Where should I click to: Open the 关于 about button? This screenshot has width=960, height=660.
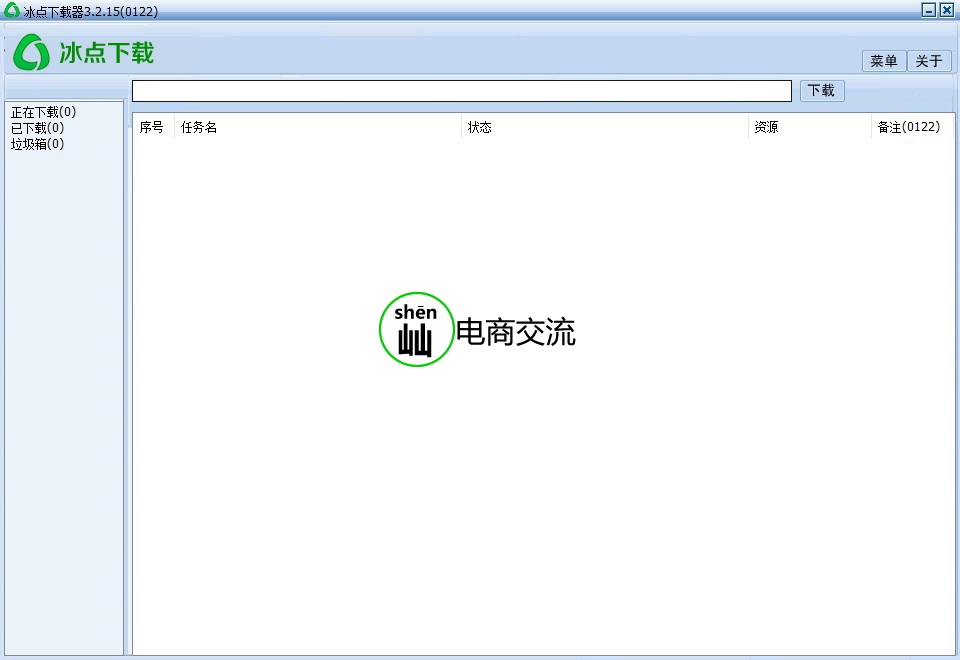(929, 61)
